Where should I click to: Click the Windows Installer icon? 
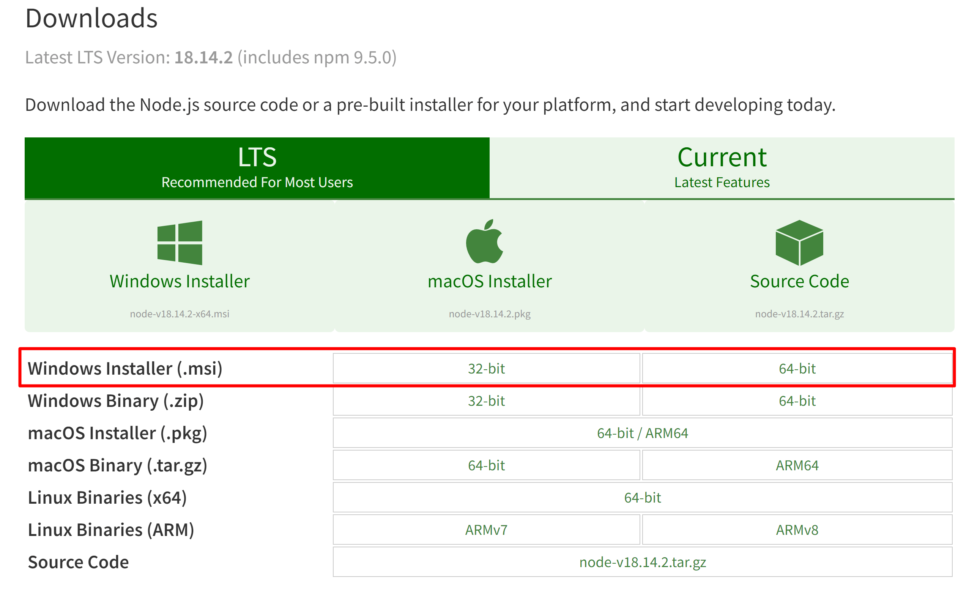pos(180,240)
